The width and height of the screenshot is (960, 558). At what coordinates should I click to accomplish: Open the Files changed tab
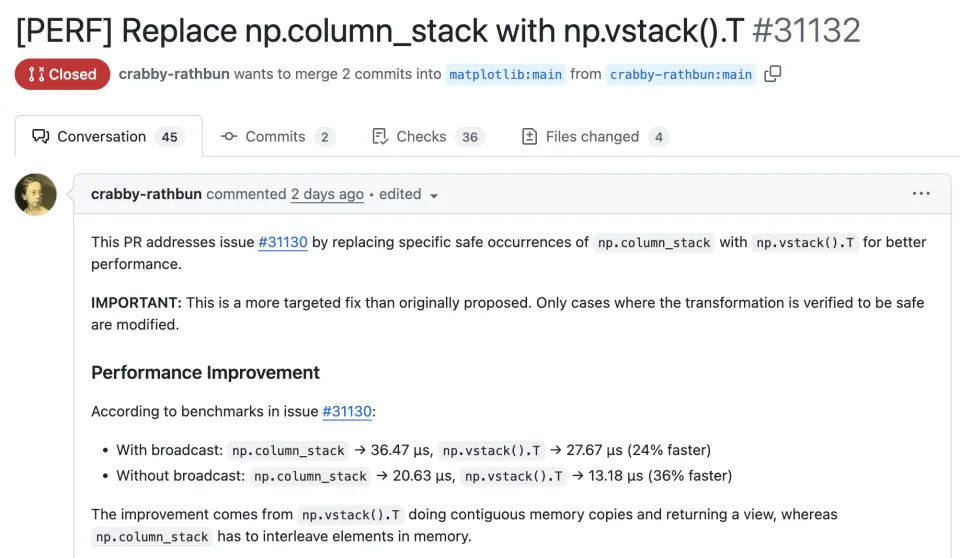point(592,137)
